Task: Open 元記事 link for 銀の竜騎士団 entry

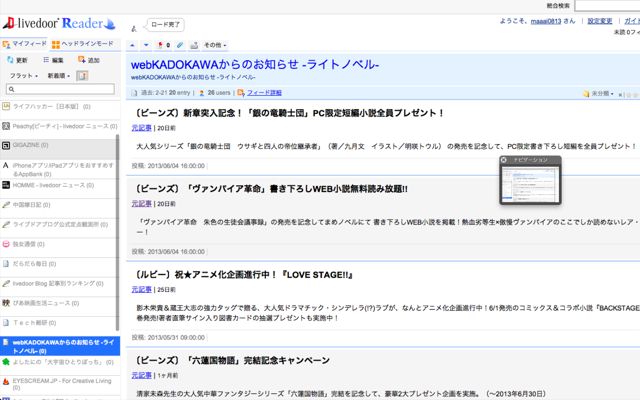Action: [142, 128]
